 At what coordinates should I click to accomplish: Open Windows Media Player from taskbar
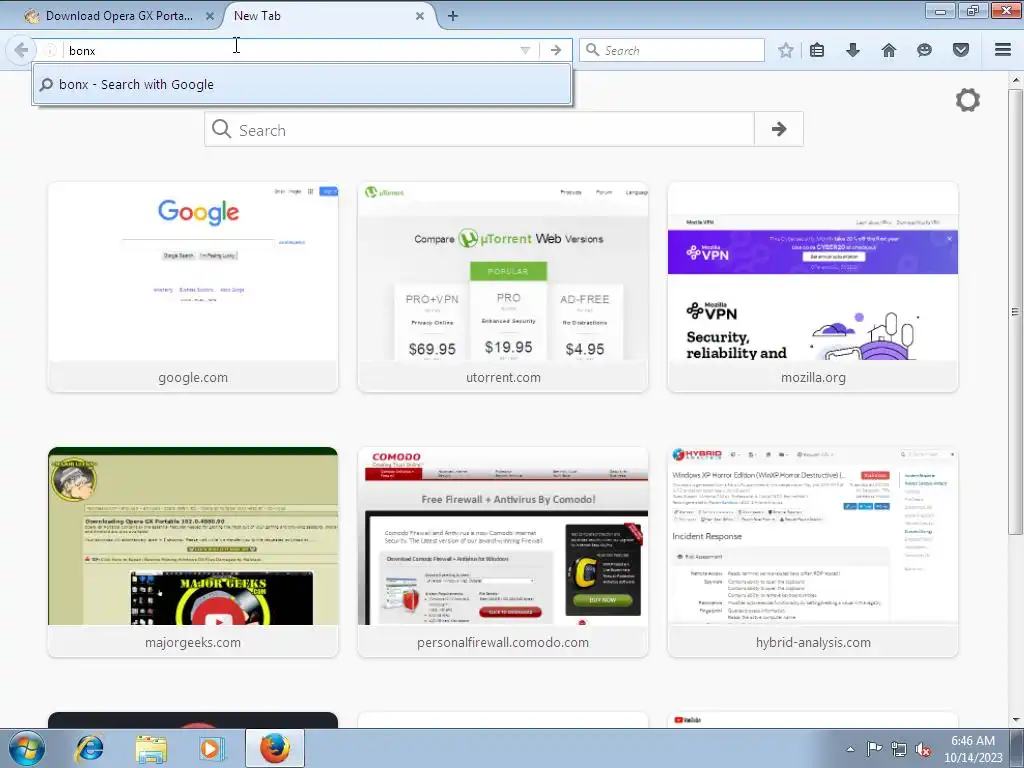[211, 748]
